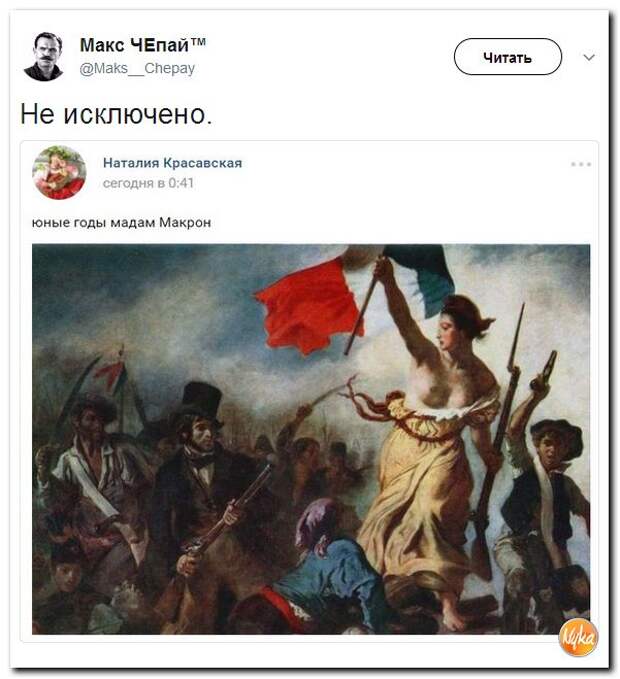Viewport: 620px width, 679px height.
Task: Open the Макс ЧЕпай™ display name
Action: click(x=142, y=45)
